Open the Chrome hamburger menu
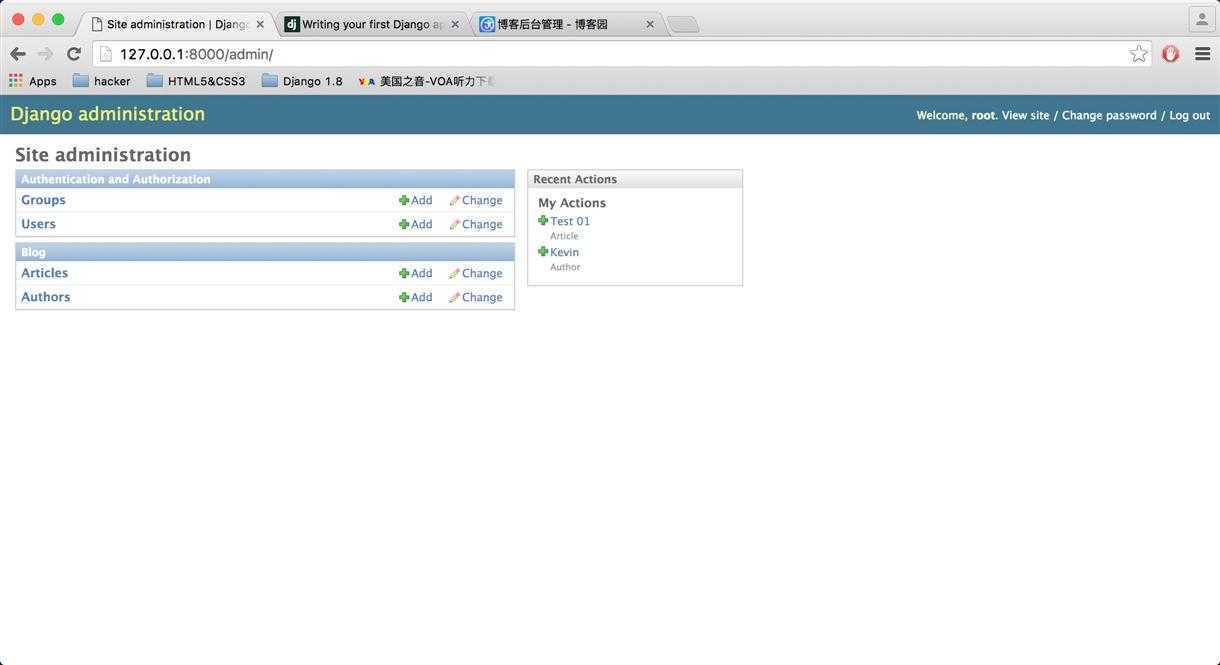The height and width of the screenshot is (665, 1220). click(1202, 54)
